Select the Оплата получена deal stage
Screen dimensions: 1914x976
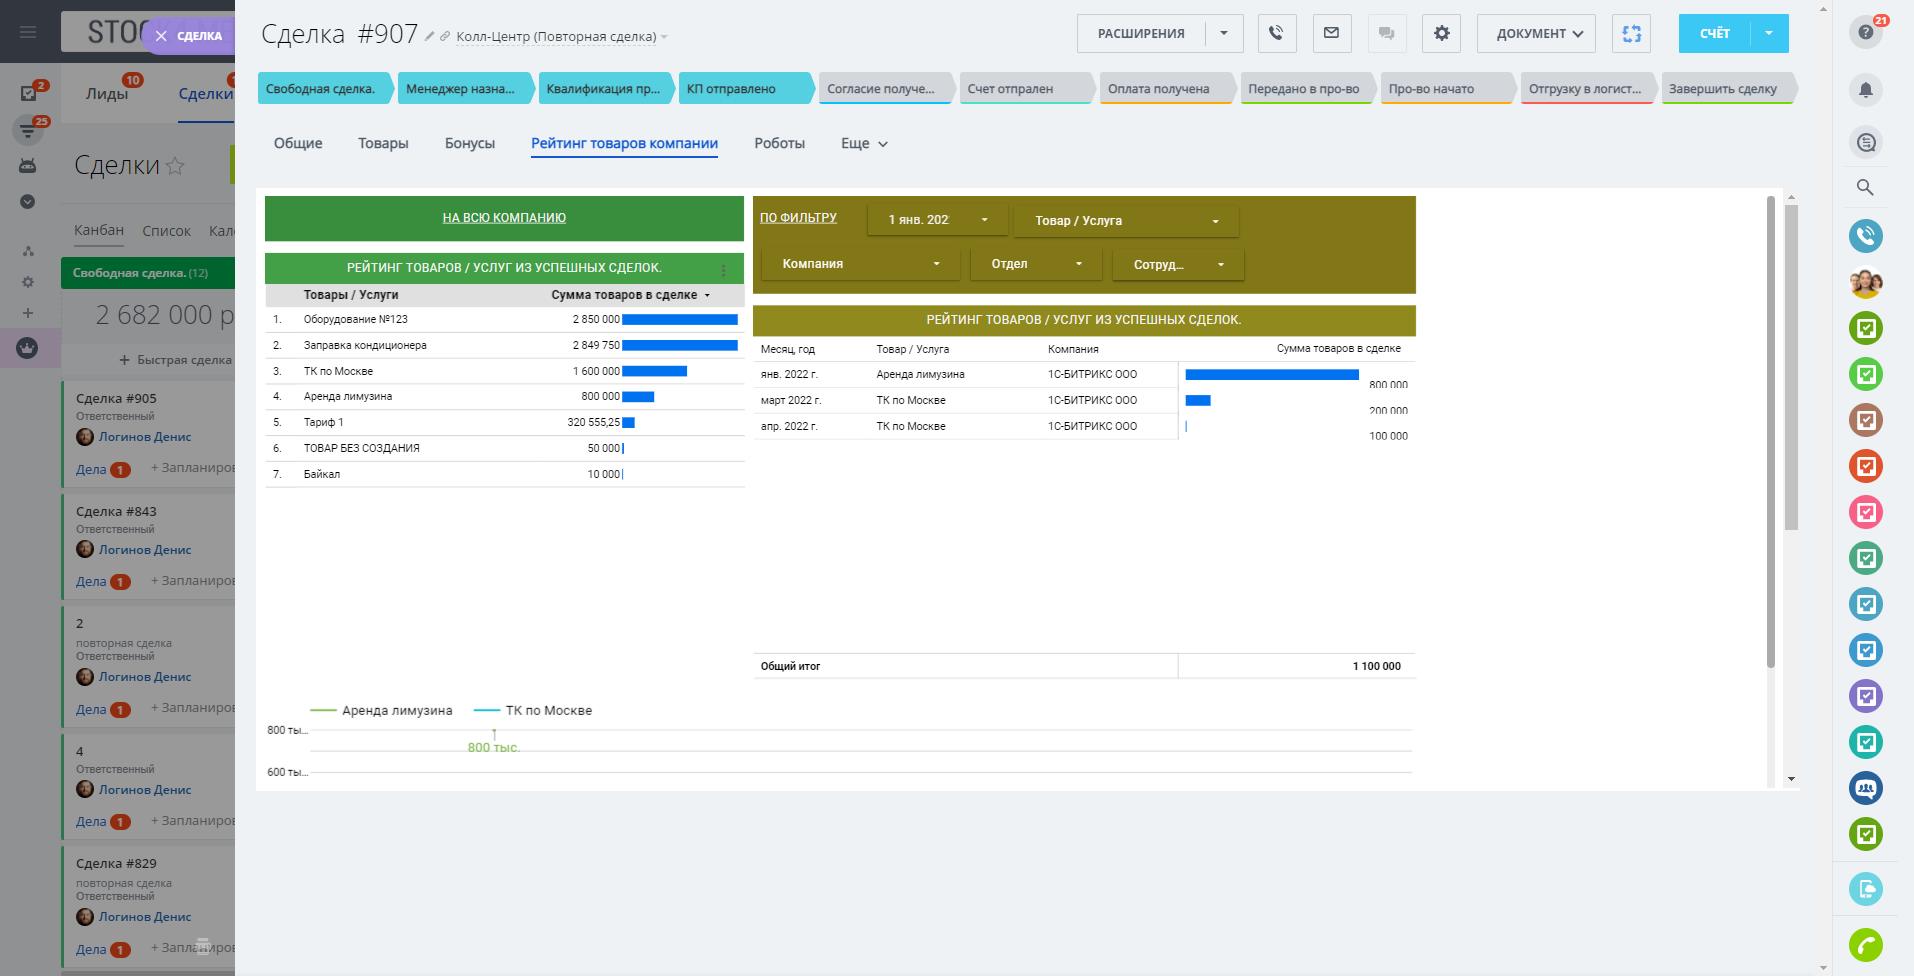(1158, 89)
